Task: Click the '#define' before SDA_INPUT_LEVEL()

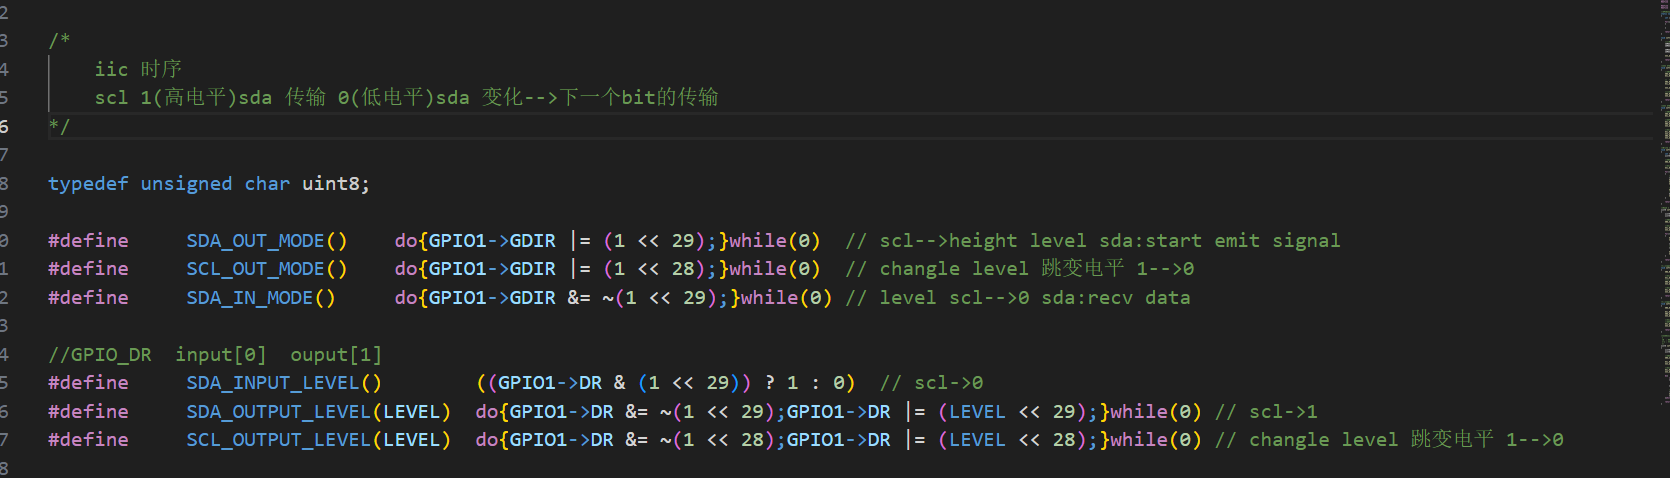Action: pyautogui.click(x=88, y=383)
